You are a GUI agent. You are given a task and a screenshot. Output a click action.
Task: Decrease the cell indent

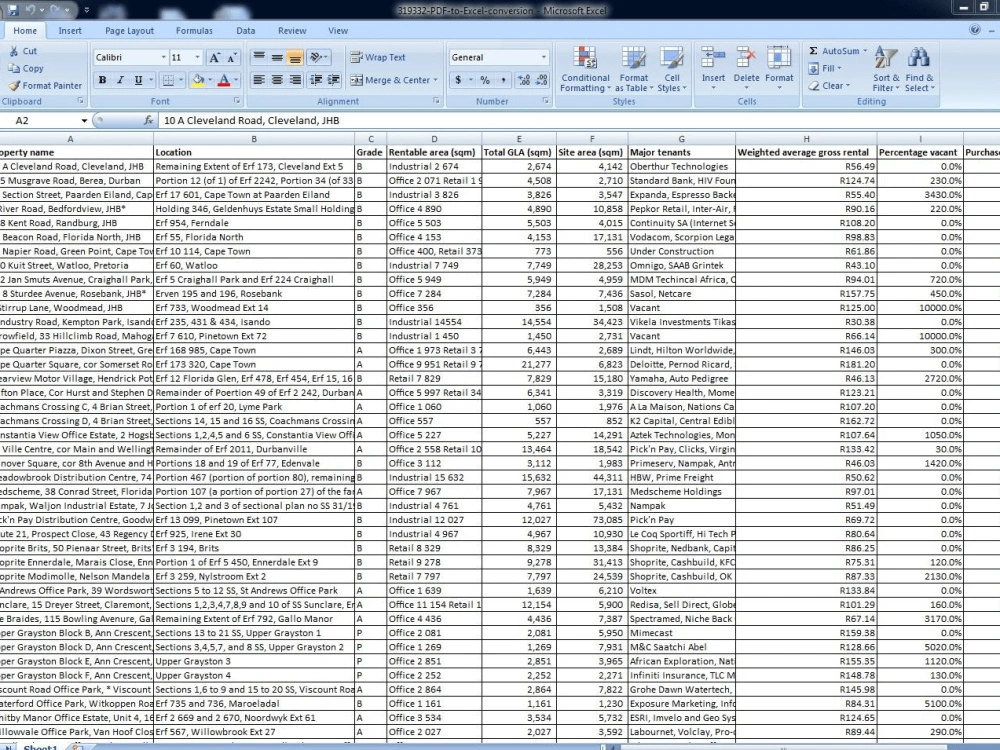(x=316, y=80)
